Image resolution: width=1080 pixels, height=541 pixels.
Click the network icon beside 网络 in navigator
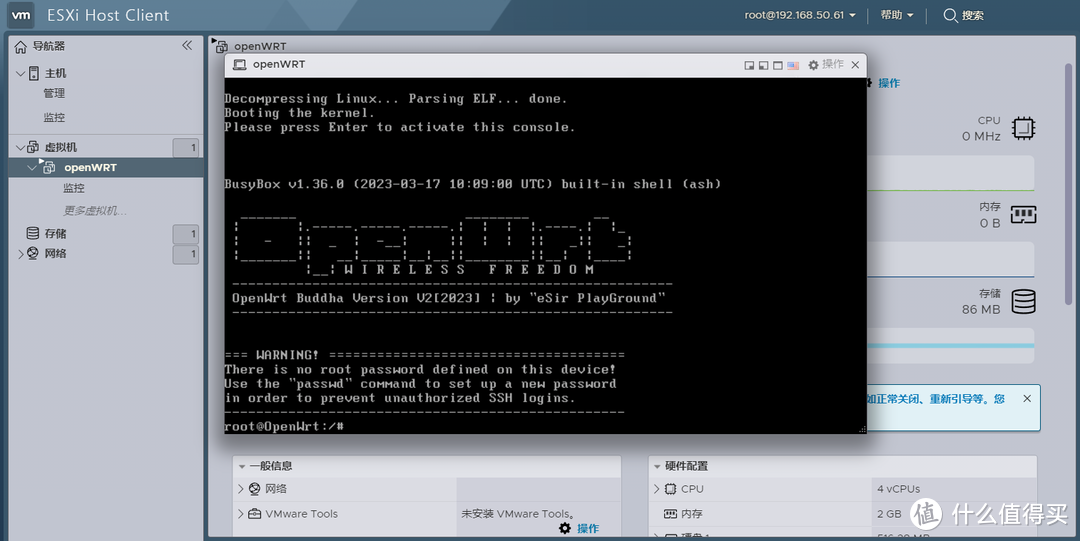tap(32, 254)
